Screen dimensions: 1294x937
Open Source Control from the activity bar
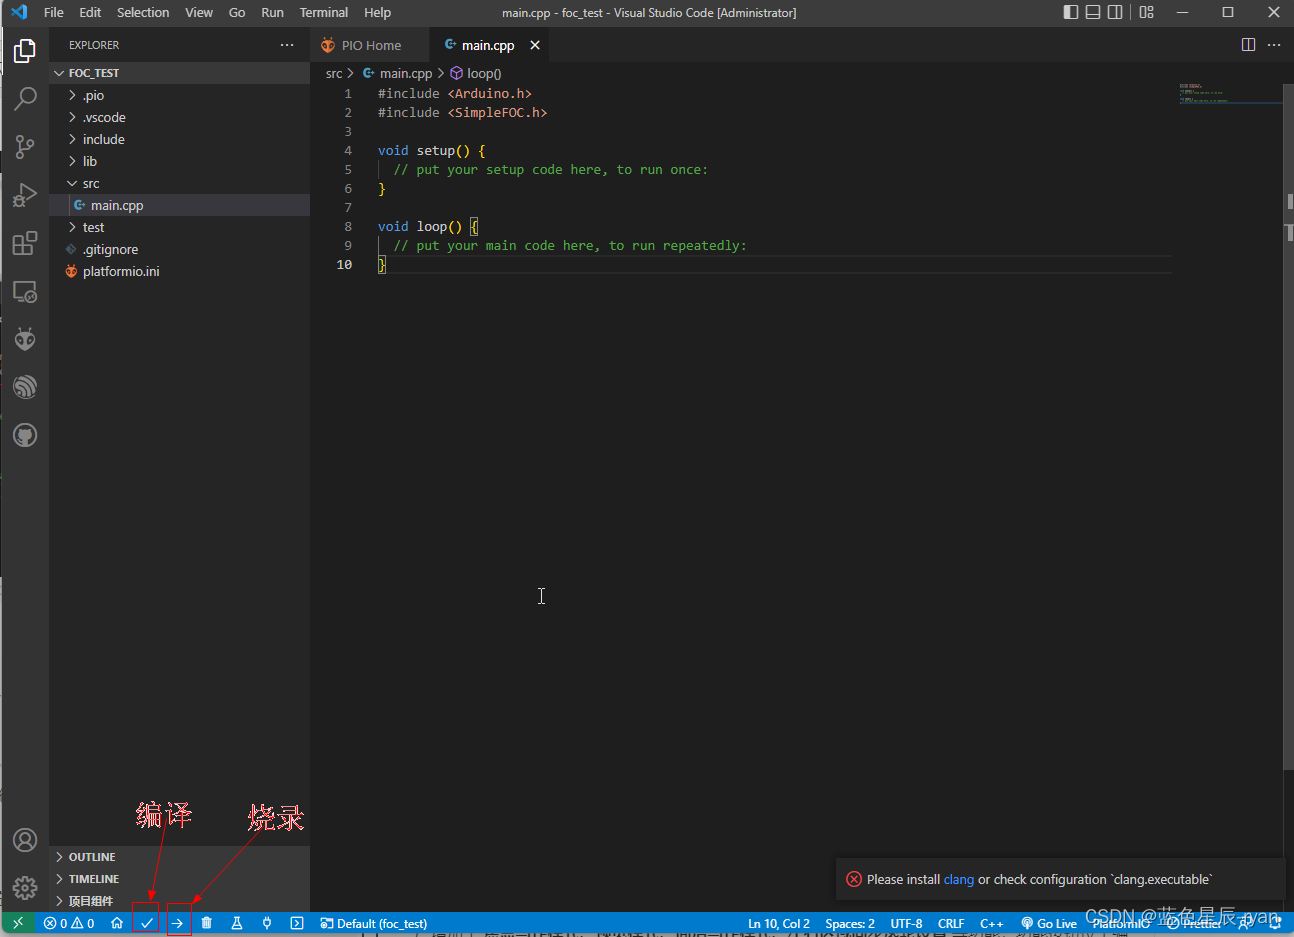25,147
